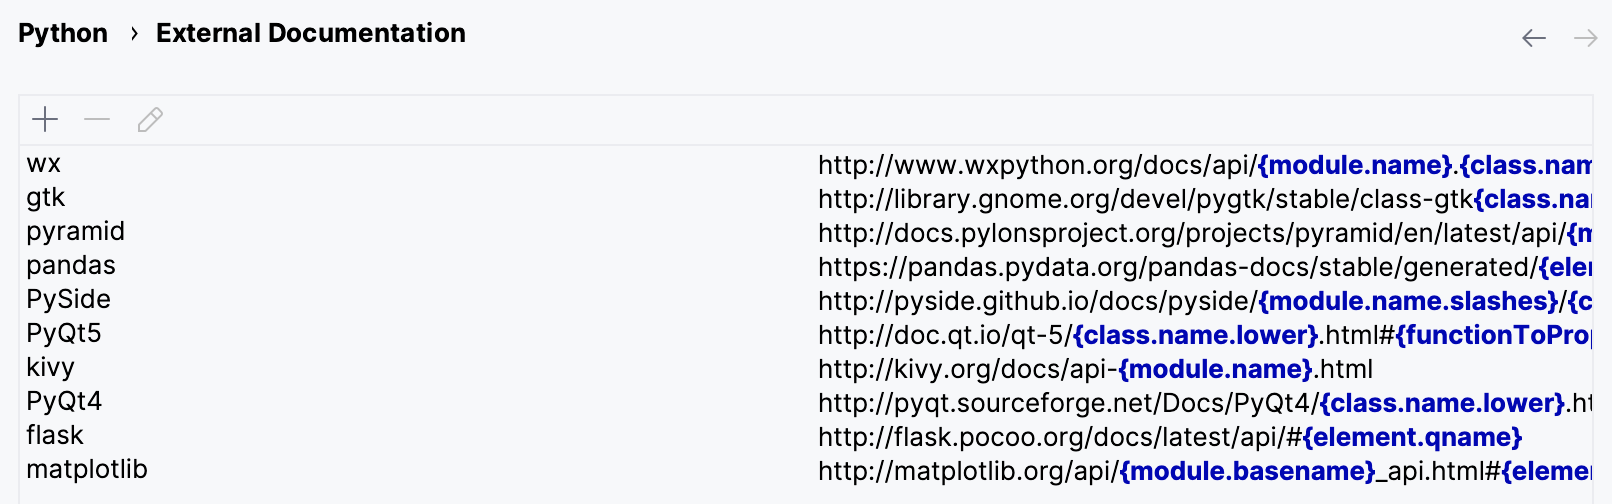The height and width of the screenshot is (504, 1612).
Task: Open the Python breadcrumb link
Action: pyautogui.click(x=63, y=33)
